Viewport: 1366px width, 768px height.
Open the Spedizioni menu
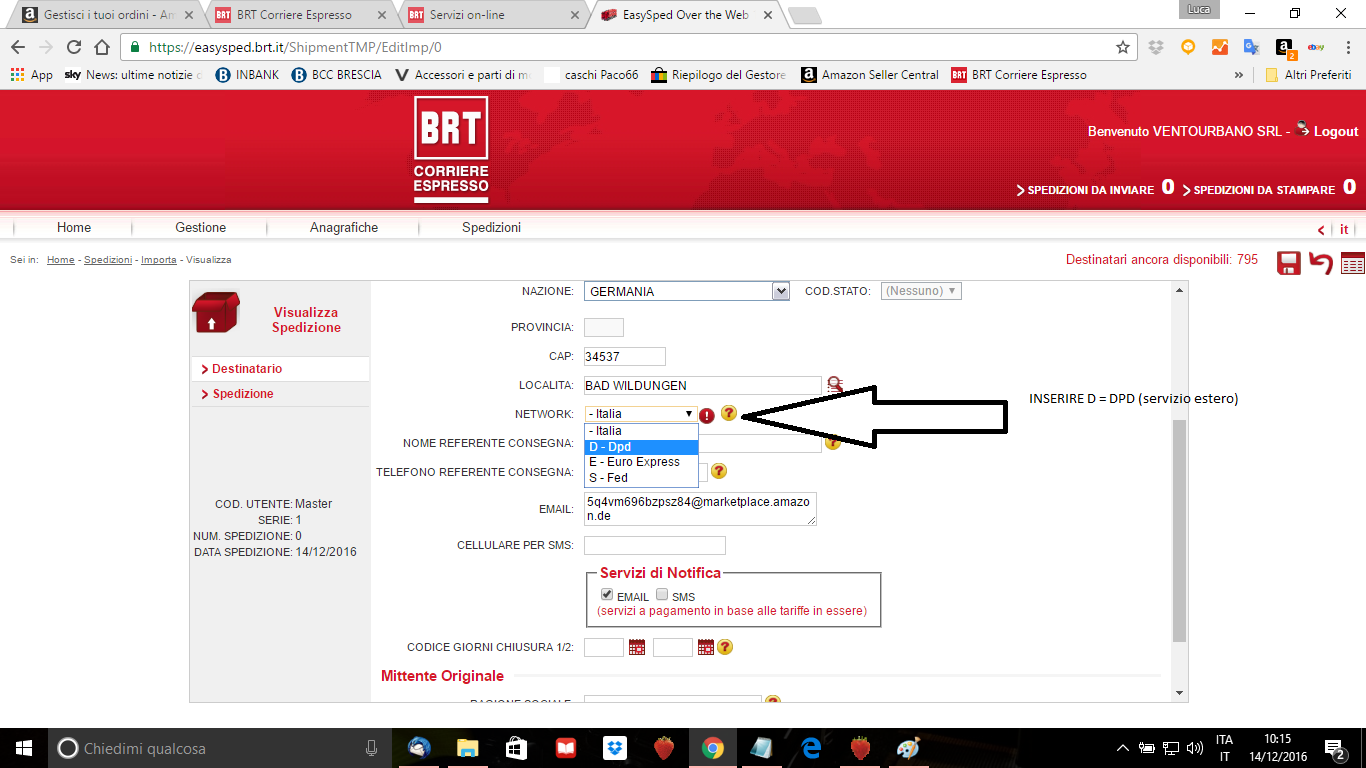(491, 228)
